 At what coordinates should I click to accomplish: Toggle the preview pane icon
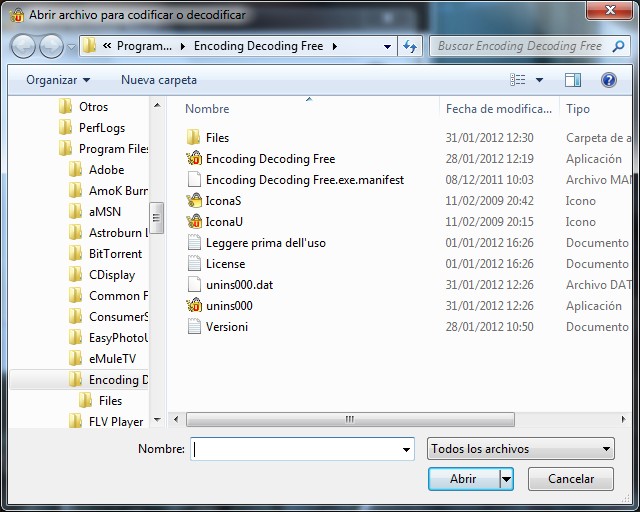(x=573, y=80)
